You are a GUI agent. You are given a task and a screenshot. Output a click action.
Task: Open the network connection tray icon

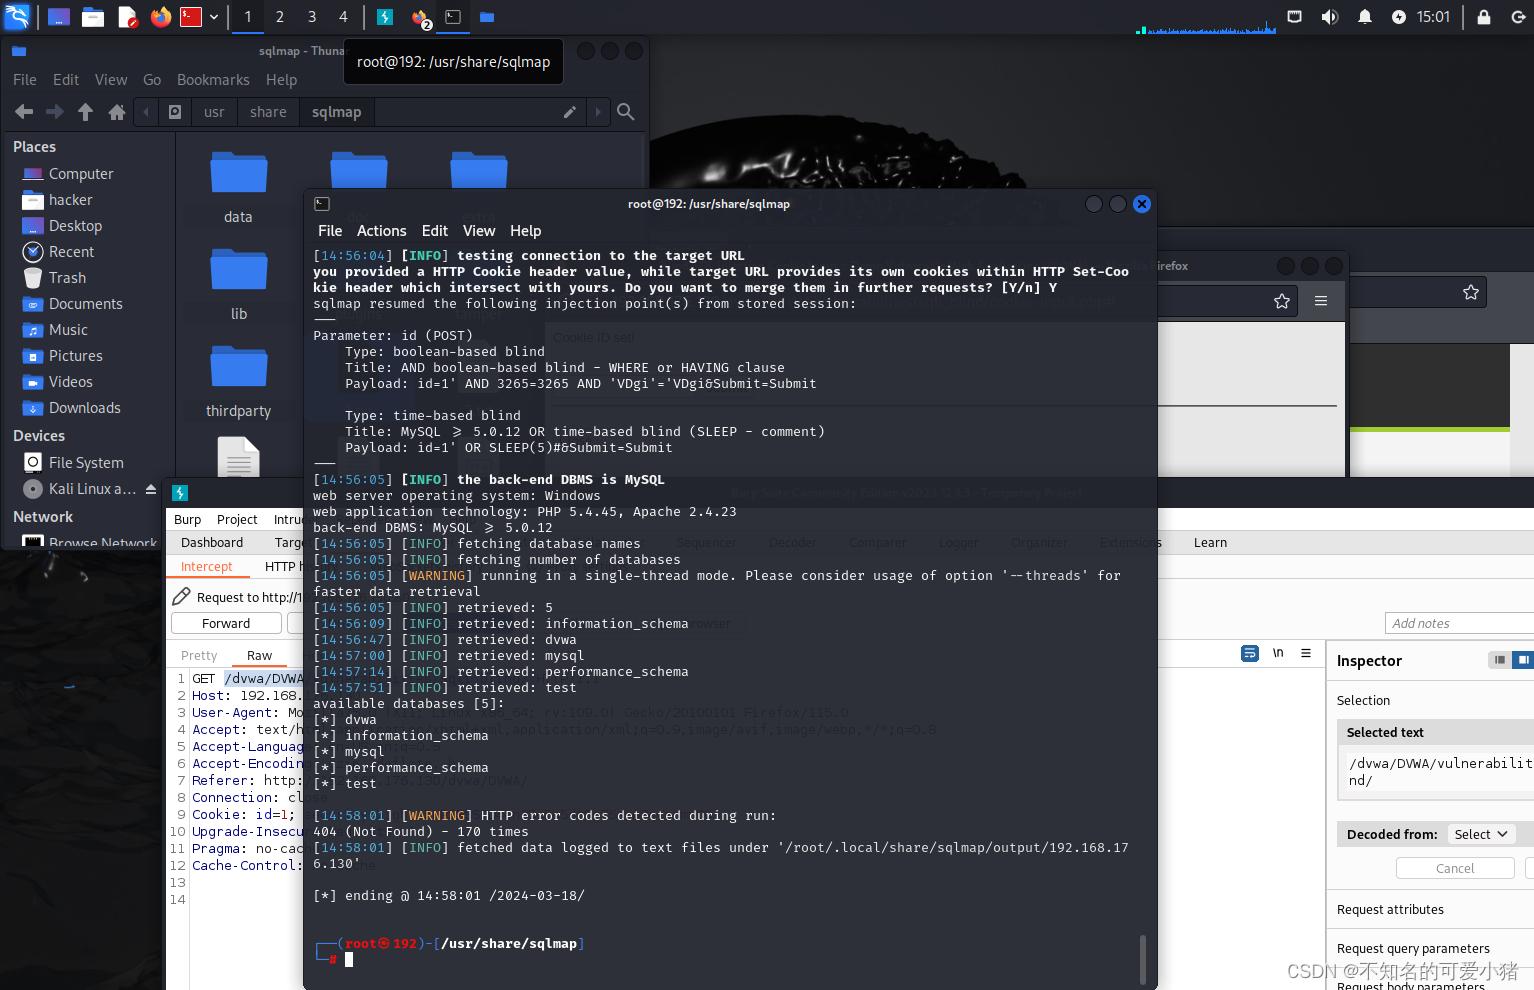(1295, 17)
